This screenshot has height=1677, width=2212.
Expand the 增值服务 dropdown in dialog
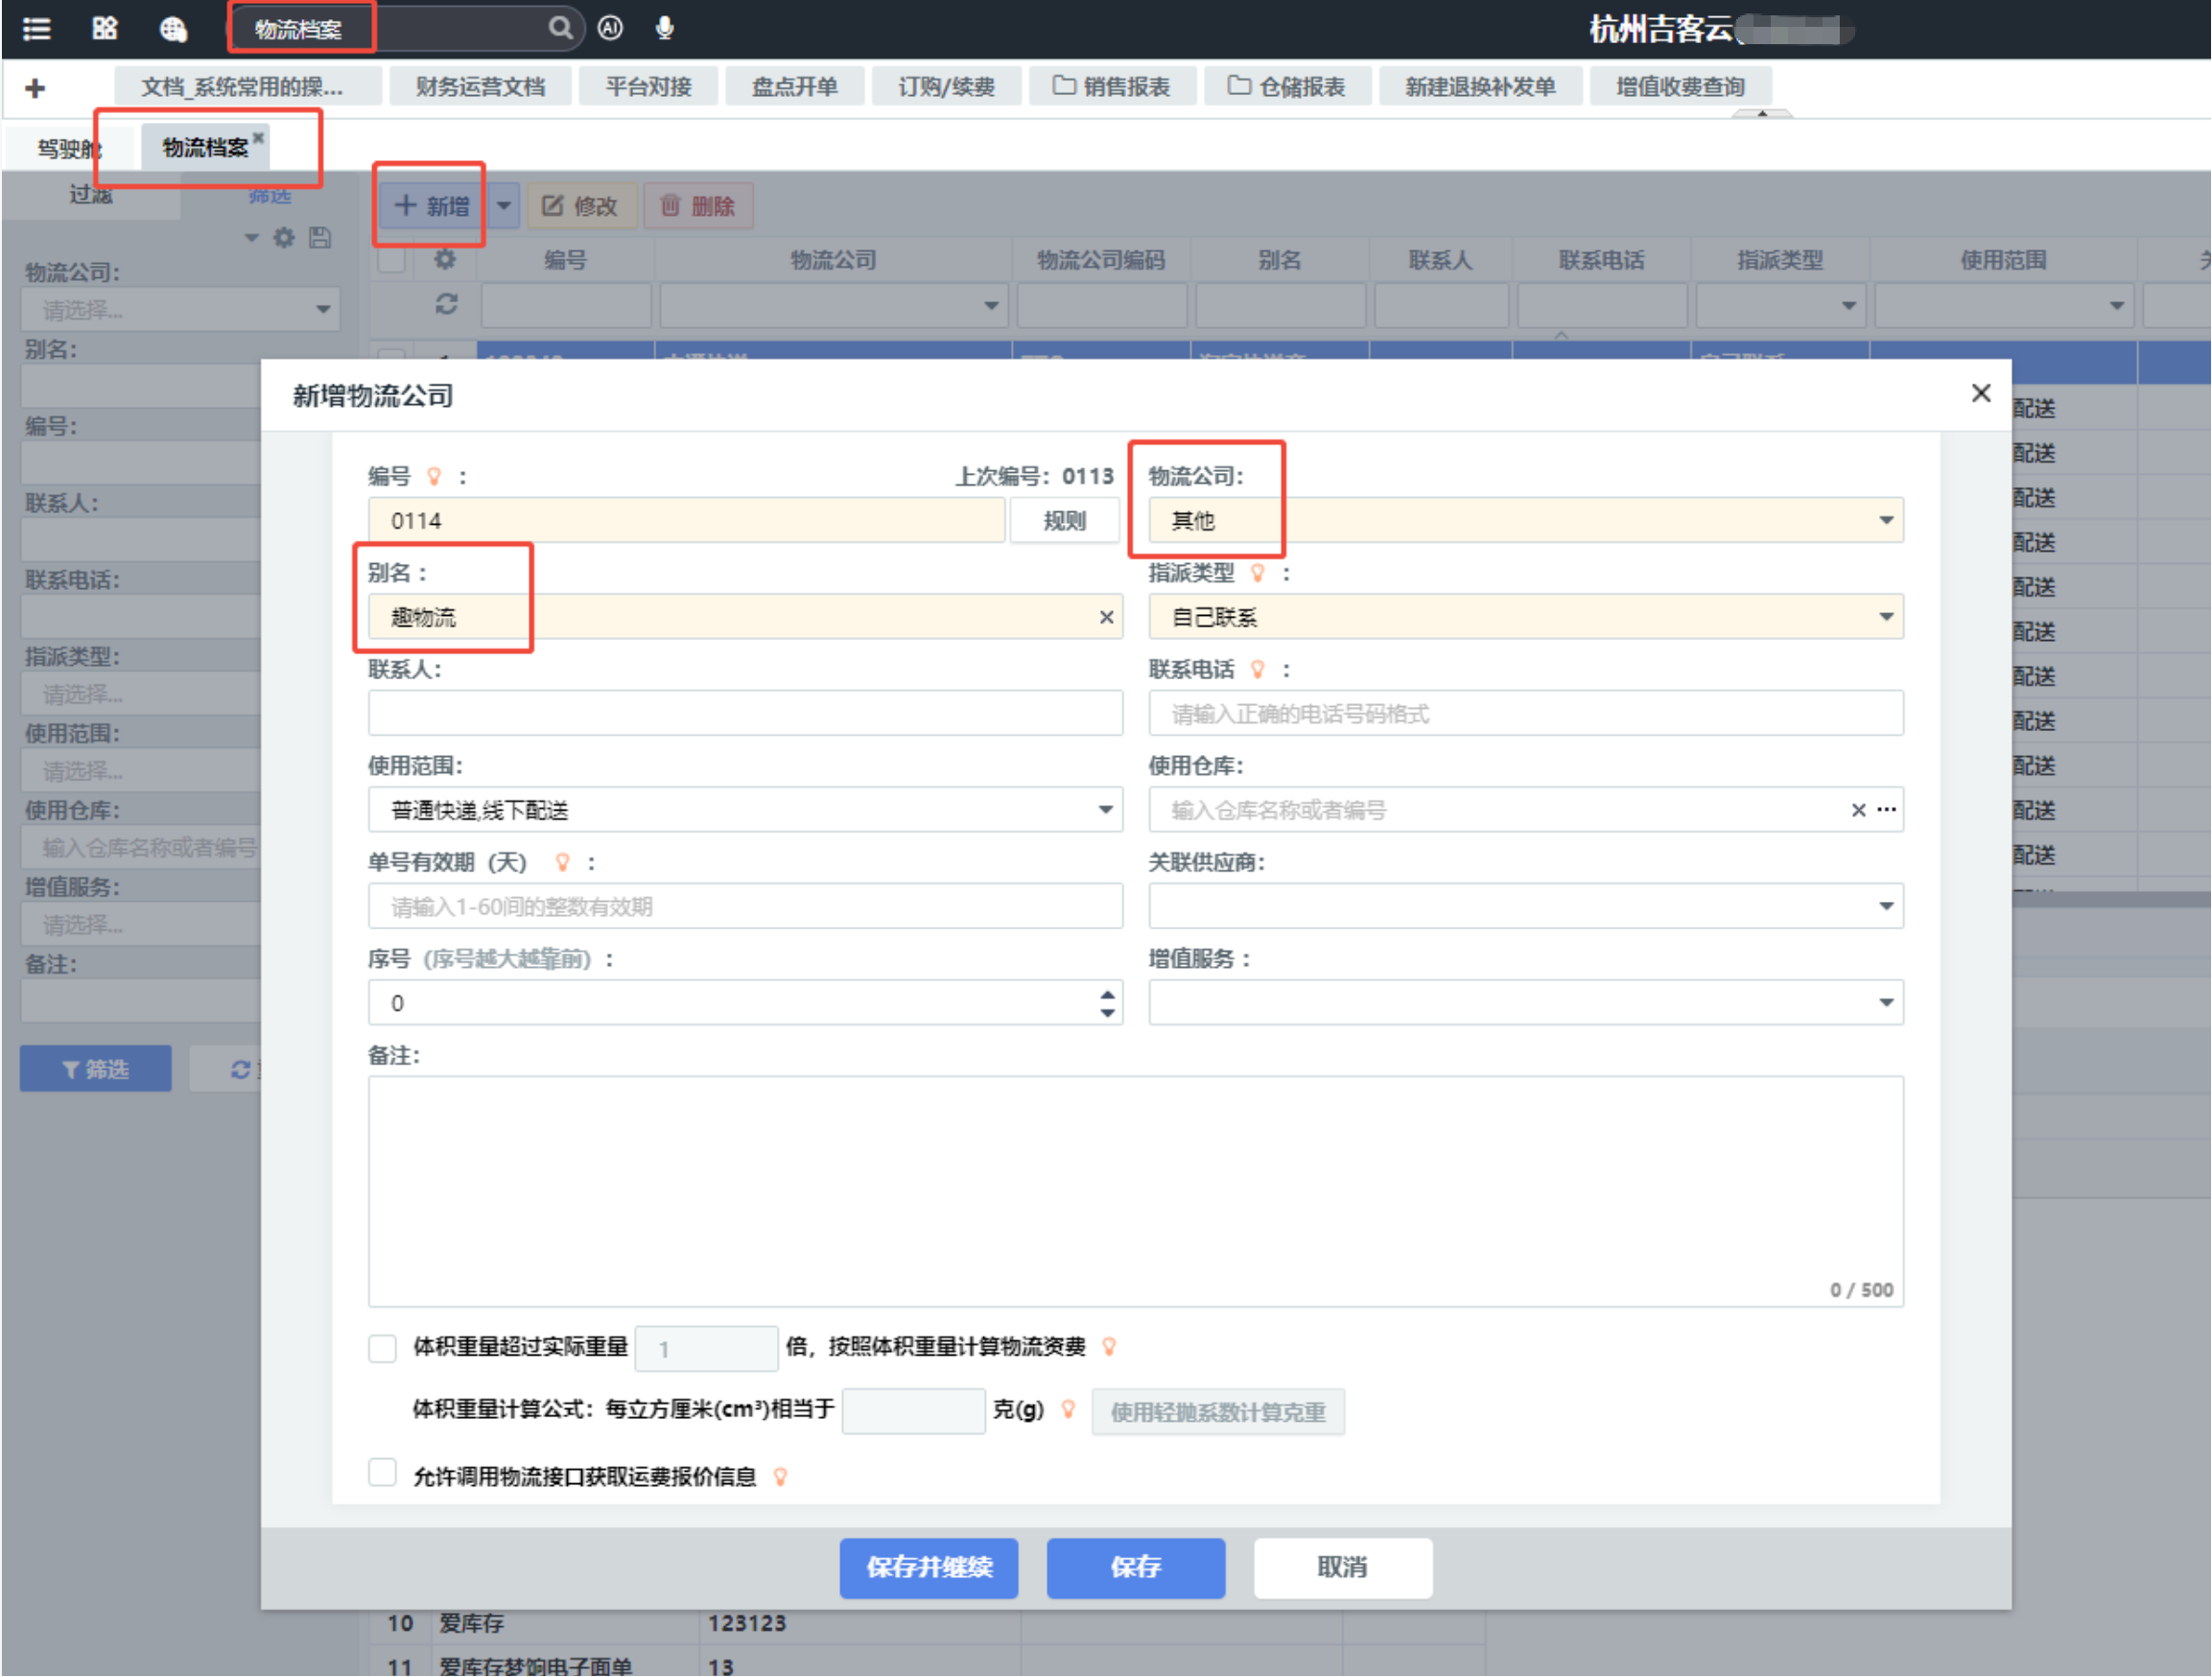click(x=1886, y=1003)
